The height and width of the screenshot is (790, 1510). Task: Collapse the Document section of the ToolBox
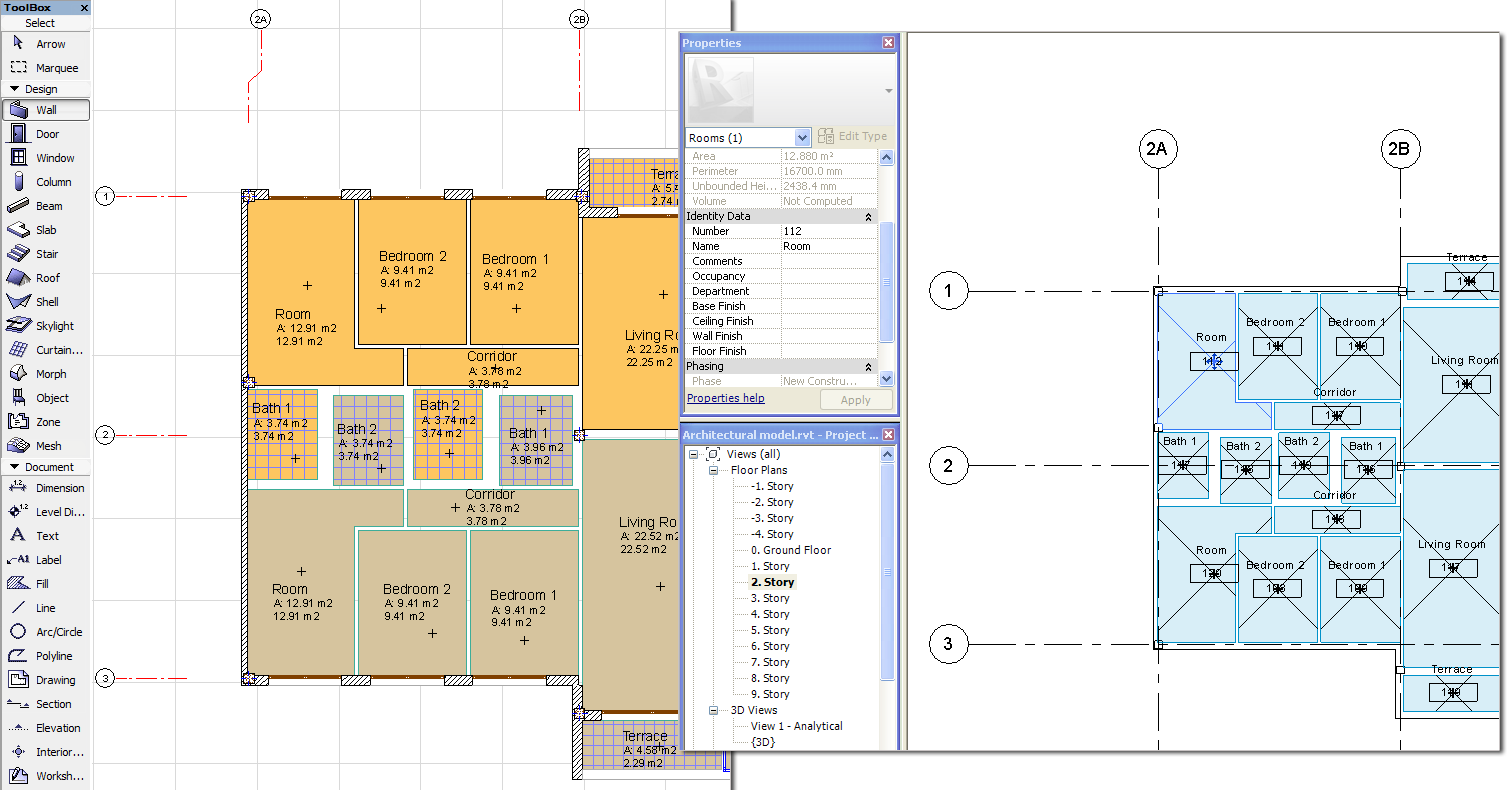pos(15,467)
